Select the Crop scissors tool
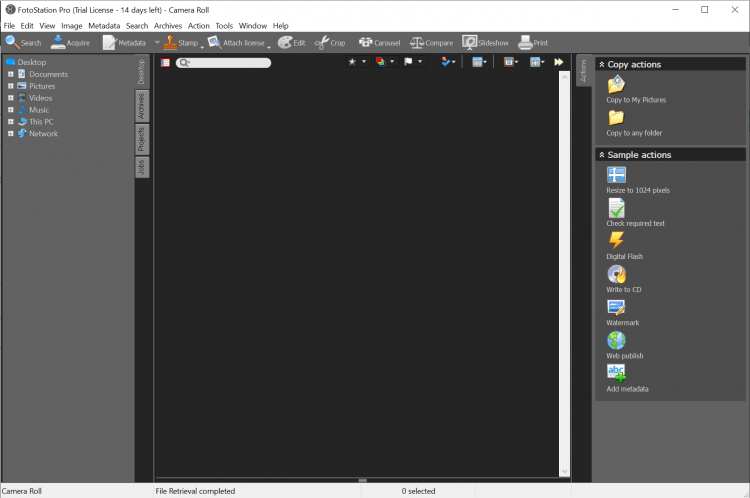 tap(330, 43)
